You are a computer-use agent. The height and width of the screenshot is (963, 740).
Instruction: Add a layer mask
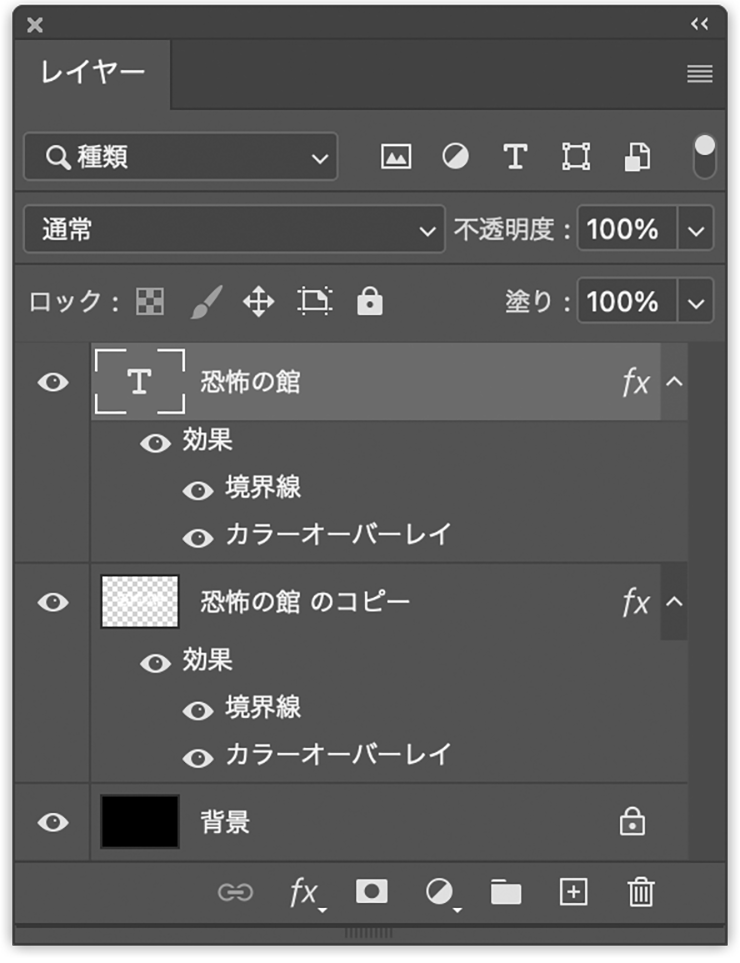click(372, 892)
